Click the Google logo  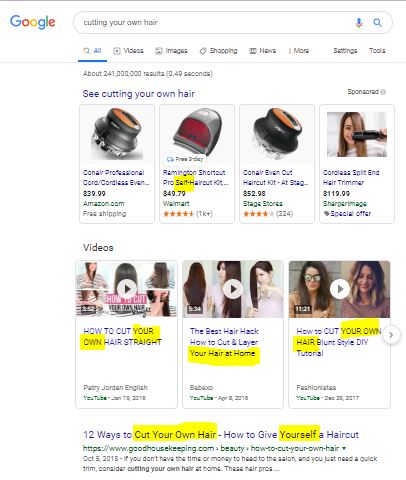33,22
